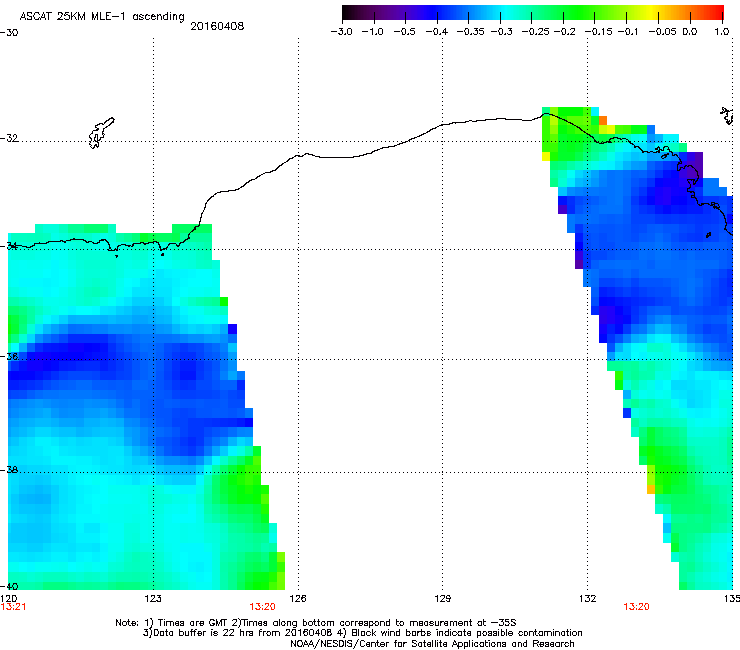This screenshot has height=650, width=740.
Task: Click the colorbar label 0.0
Action: pos(690,32)
